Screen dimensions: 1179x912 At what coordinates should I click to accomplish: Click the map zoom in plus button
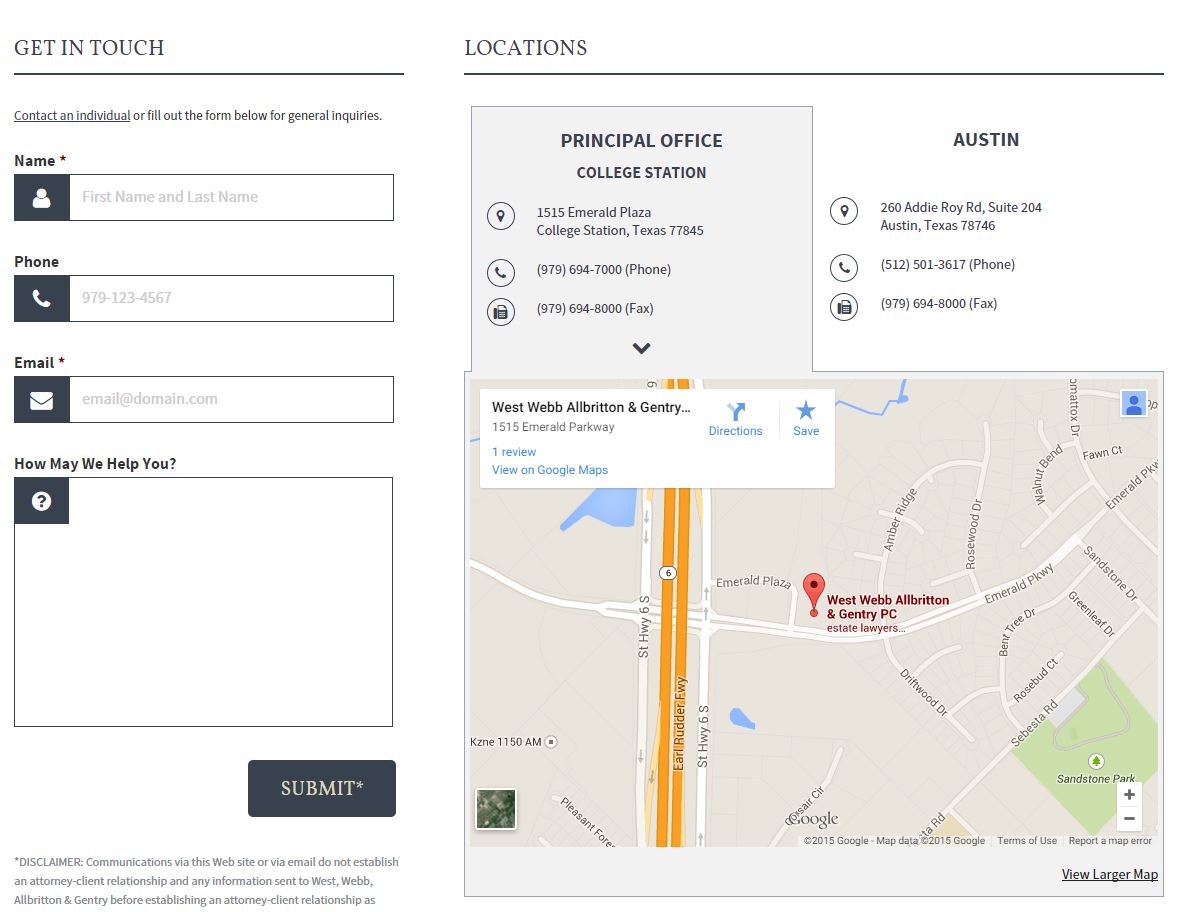[x=1129, y=795]
